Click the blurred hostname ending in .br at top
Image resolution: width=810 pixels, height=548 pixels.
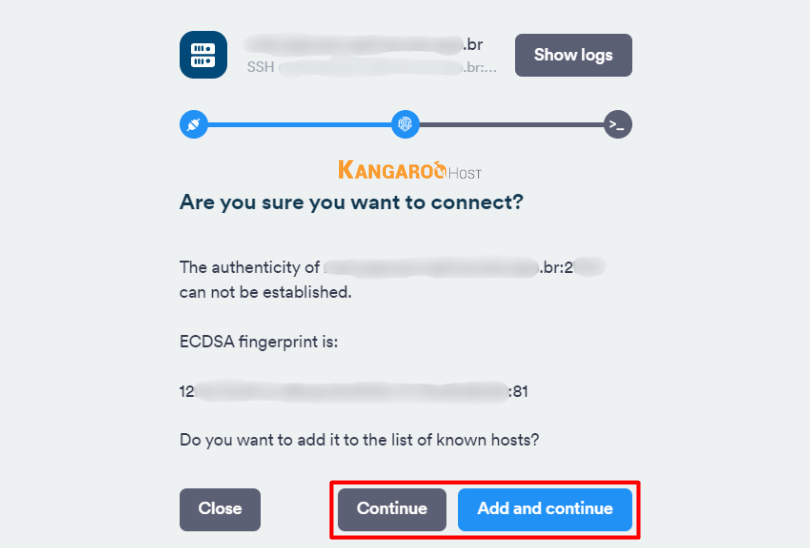tap(364, 44)
